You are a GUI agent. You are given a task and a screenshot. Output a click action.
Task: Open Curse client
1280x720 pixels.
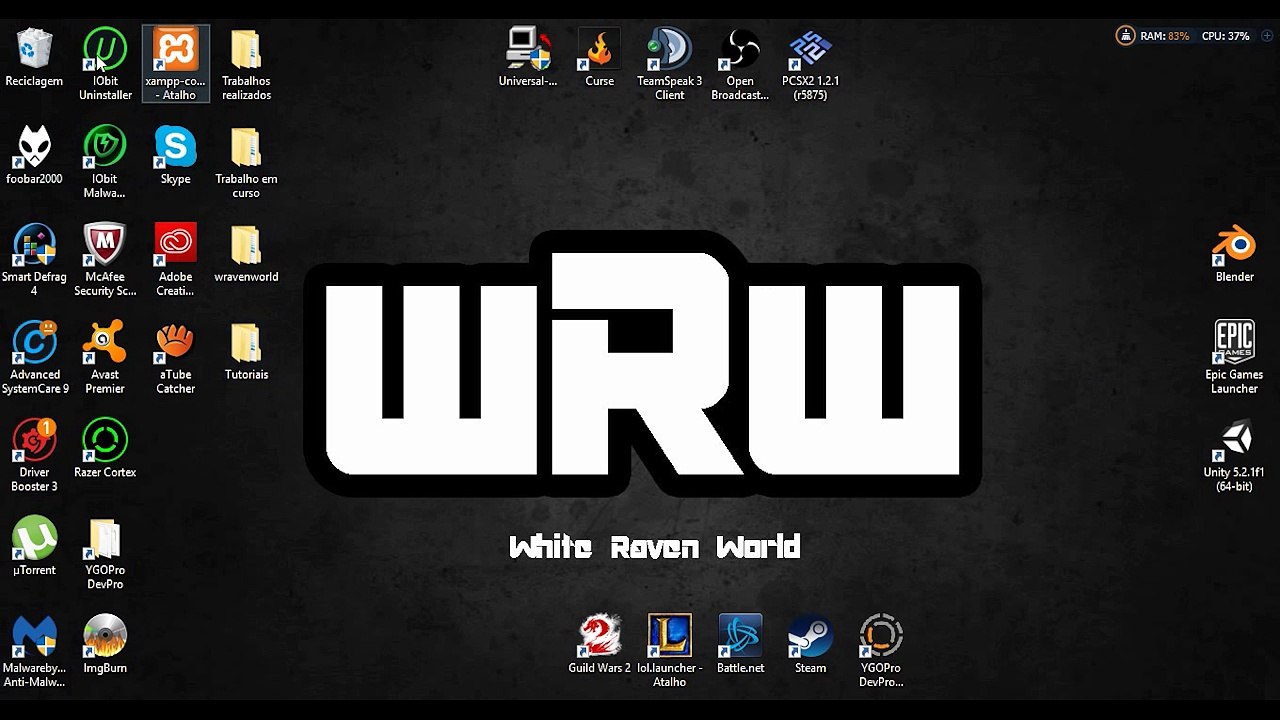[x=599, y=59]
